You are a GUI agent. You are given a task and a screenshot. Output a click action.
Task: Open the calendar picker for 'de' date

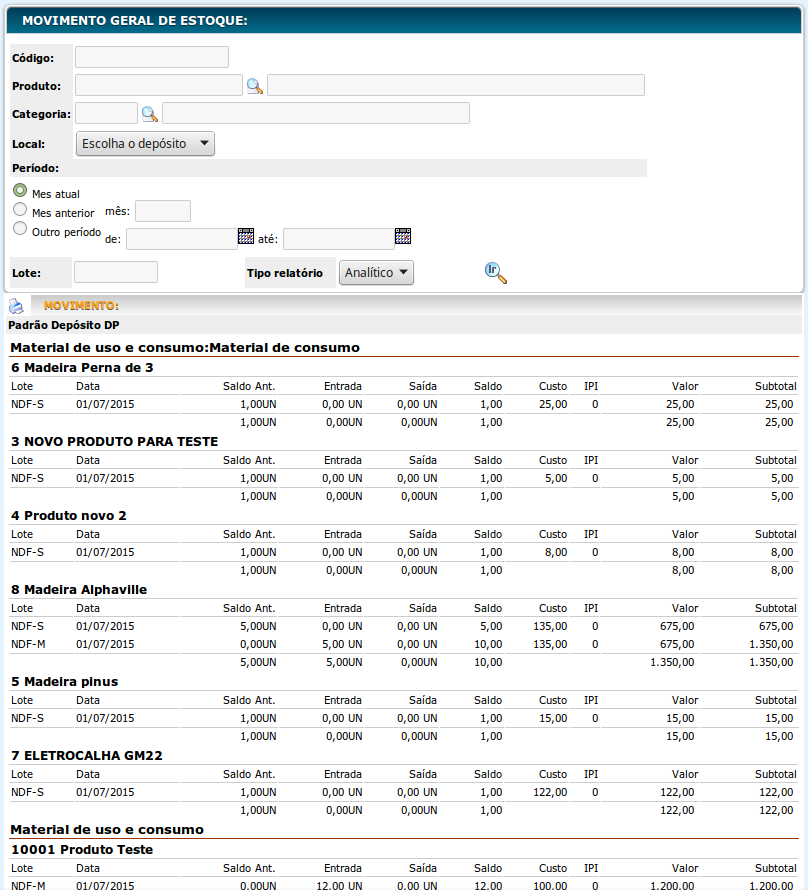pos(246,237)
